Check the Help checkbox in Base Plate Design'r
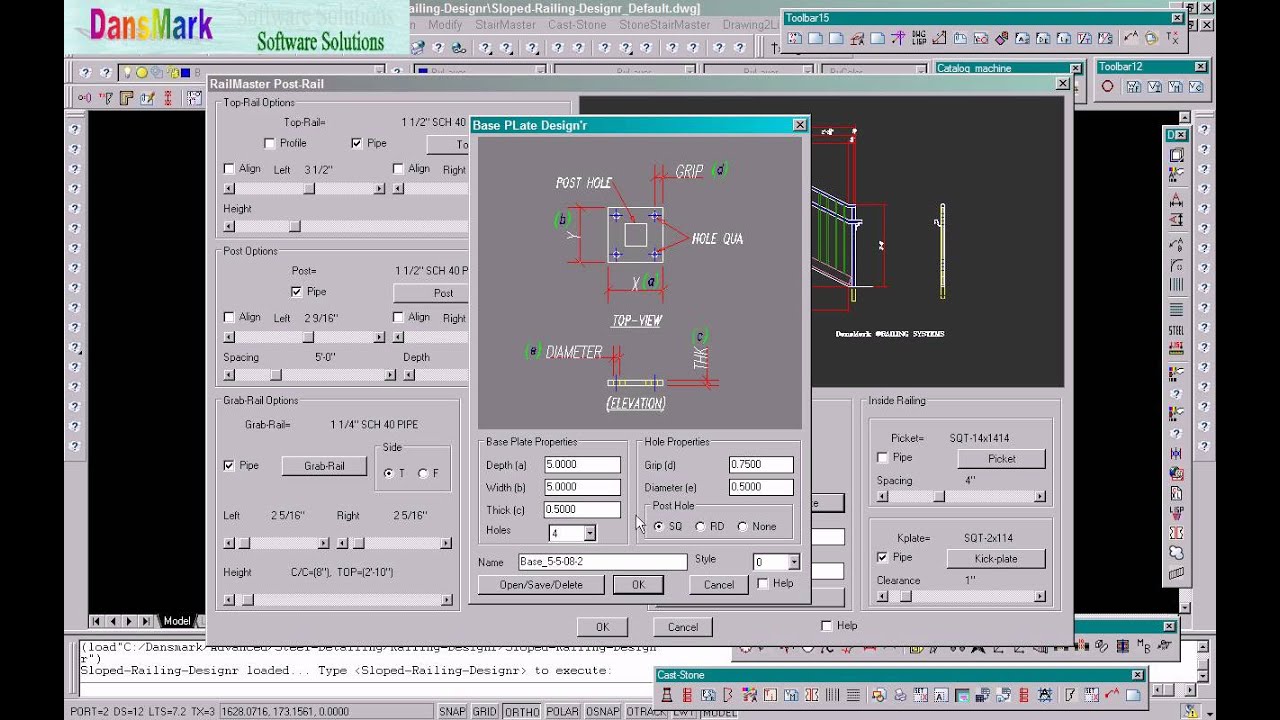 tap(763, 584)
